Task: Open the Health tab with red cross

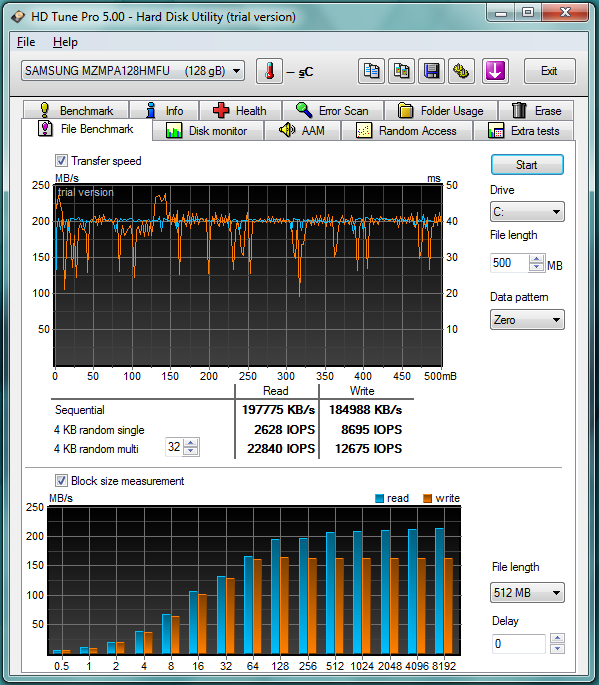Action: pos(240,111)
